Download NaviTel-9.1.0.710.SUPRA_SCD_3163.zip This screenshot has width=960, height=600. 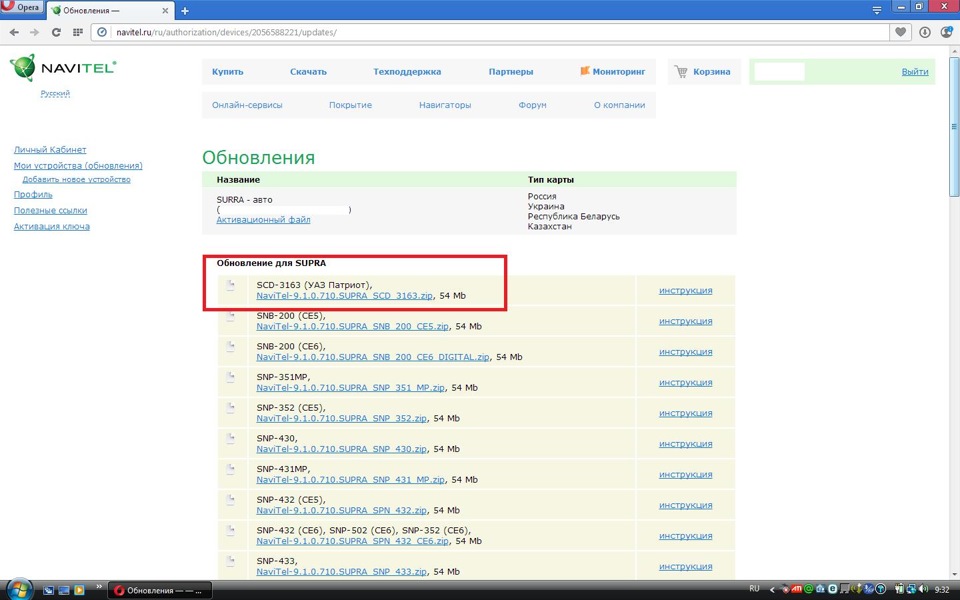pyautogui.click(x=345, y=296)
